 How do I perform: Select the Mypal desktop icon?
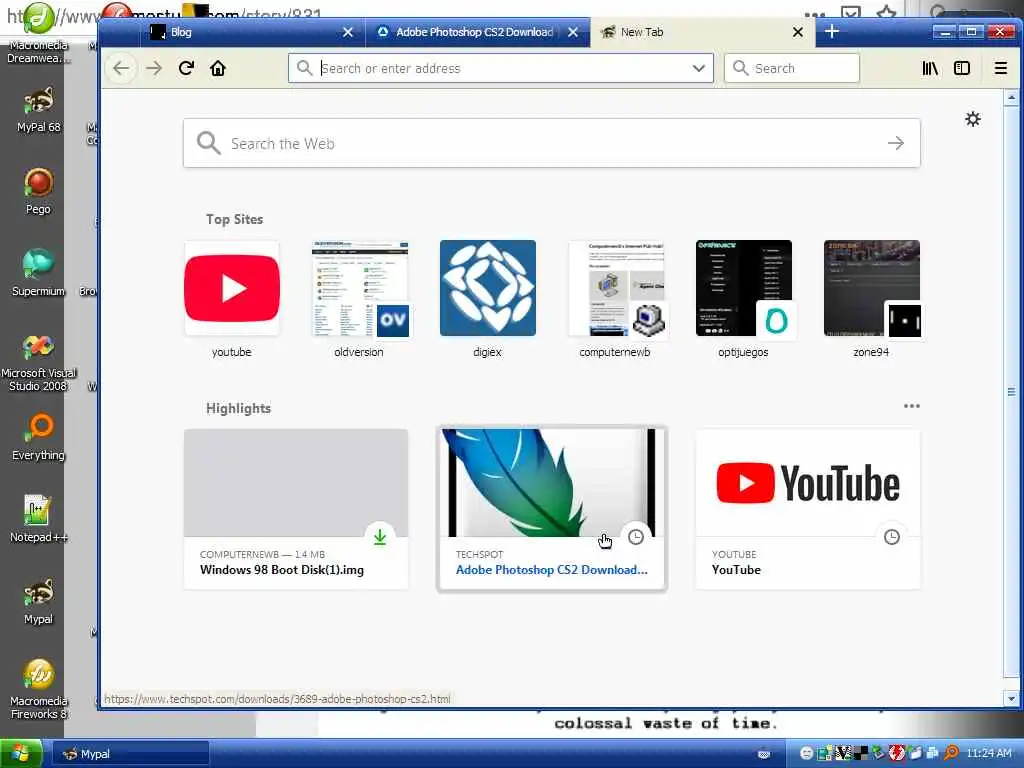(x=39, y=601)
